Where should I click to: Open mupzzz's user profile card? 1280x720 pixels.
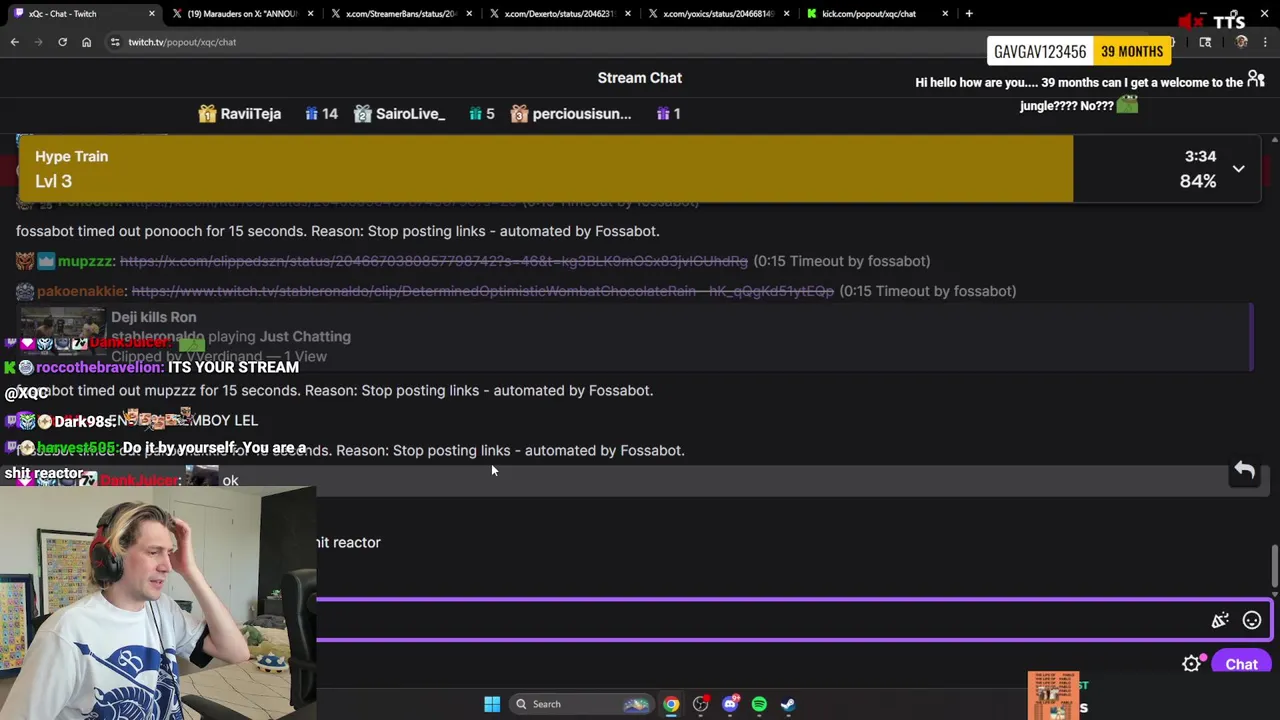tap(85, 261)
